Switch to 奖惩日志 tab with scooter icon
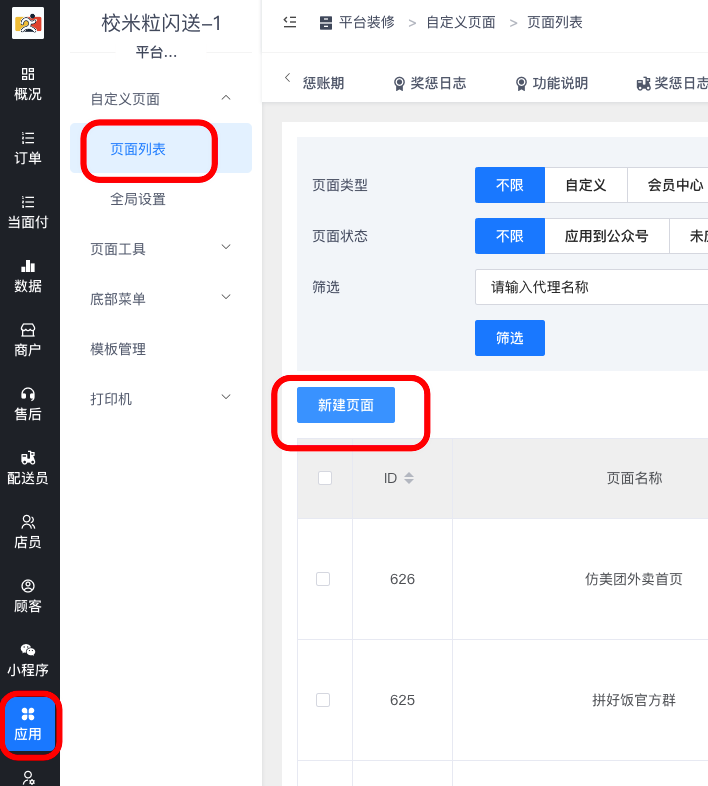The width and height of the screenshot is (708, 786). click(x=672, y=83)
